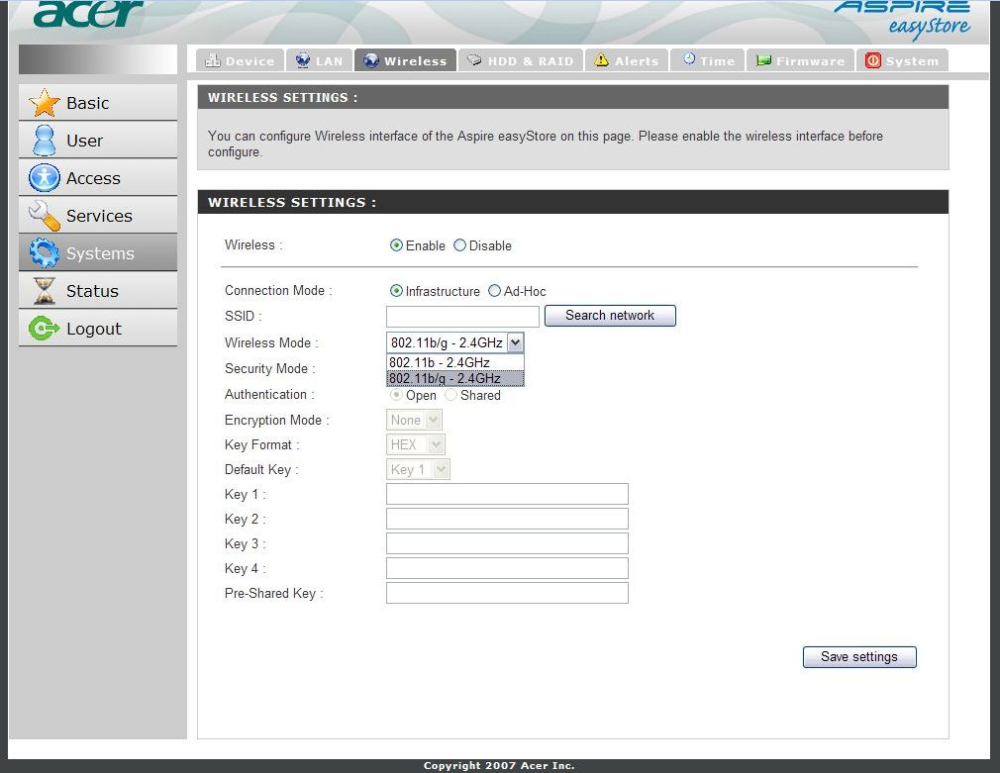Switch to the LAN tab
This screenshot has width=1000, height=773.
click(x=319, y=61)
